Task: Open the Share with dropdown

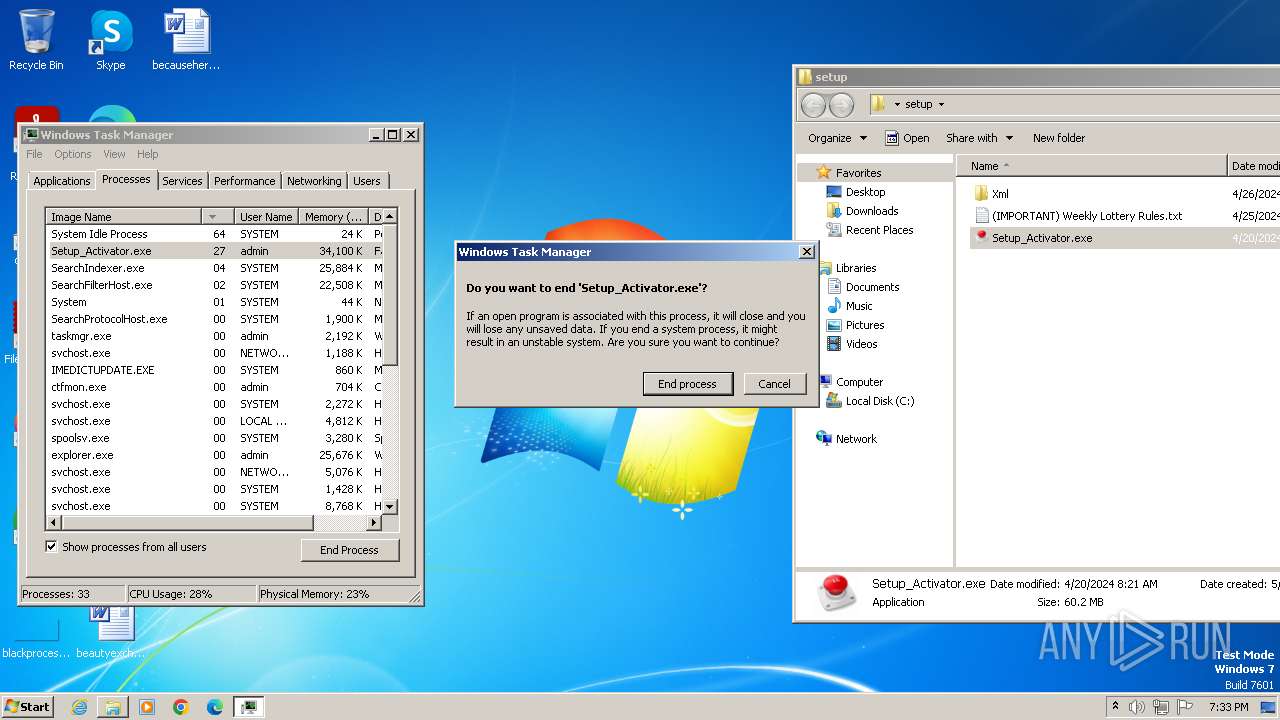Action: (980, 138)
